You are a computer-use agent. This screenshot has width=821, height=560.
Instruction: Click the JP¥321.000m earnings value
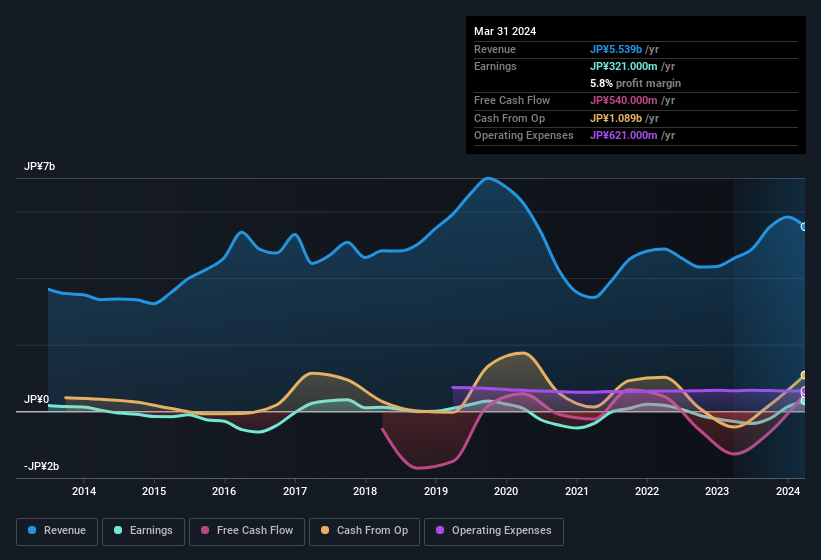coord(624,66)
